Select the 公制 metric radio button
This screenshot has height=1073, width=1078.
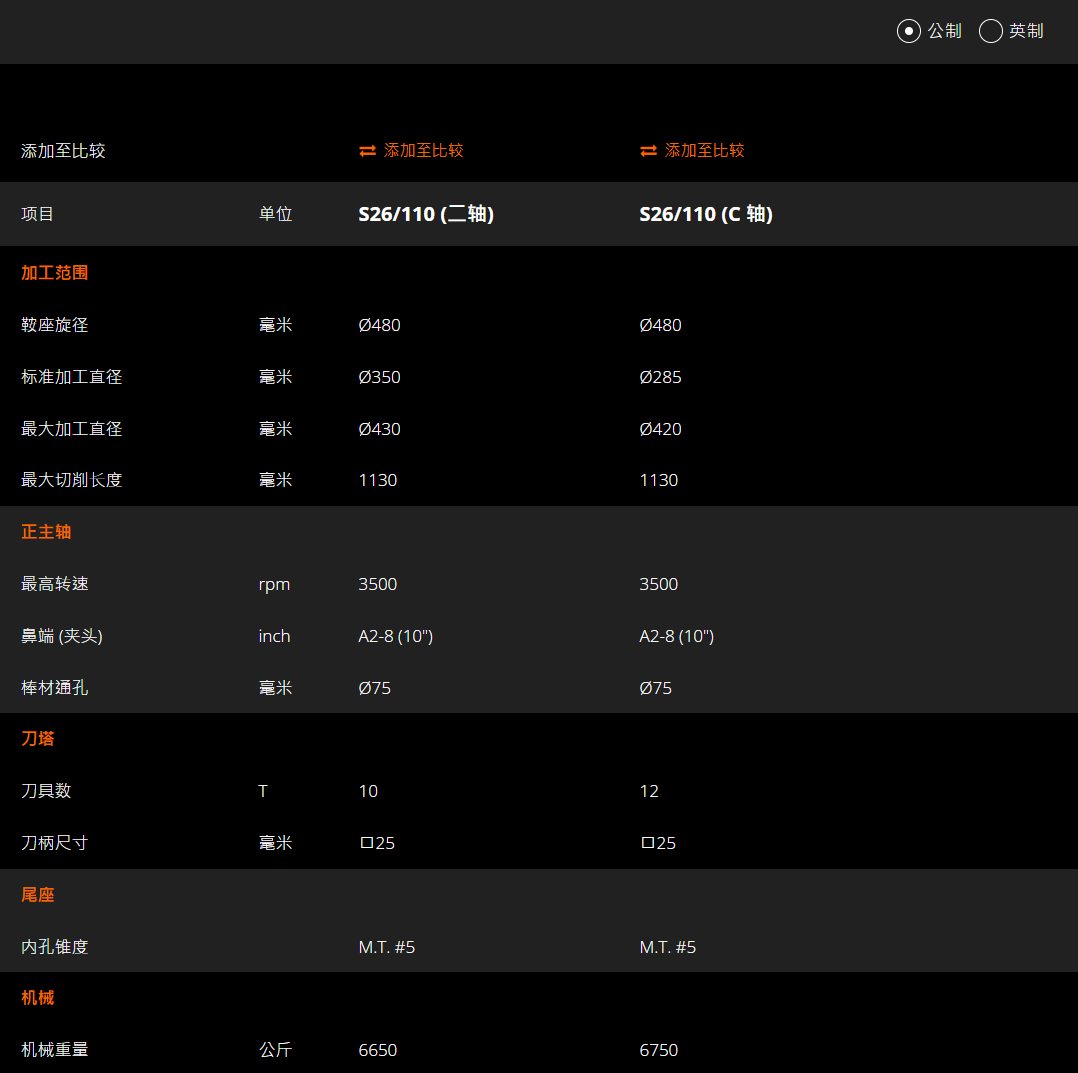coord(908,31)
